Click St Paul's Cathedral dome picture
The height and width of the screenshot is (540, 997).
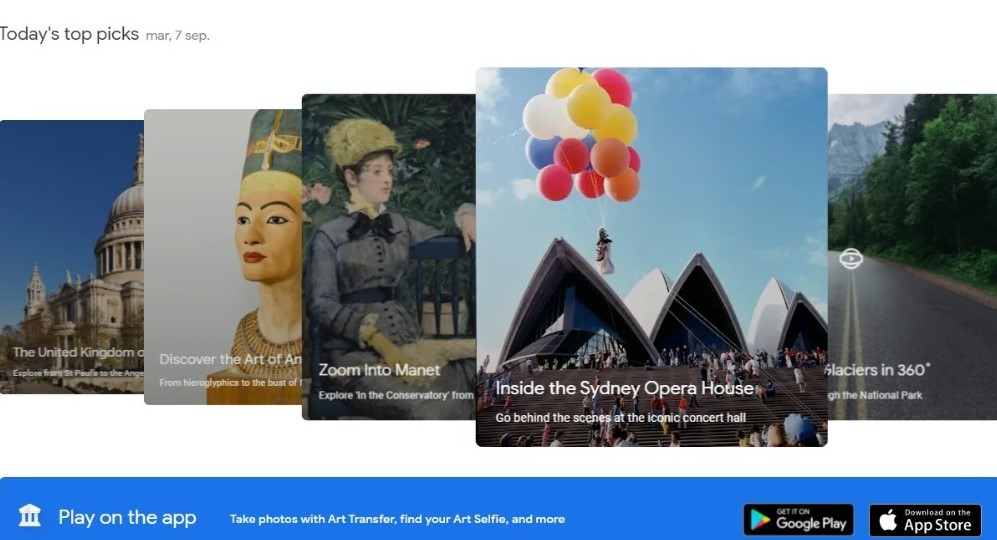(x=125, y=210)
